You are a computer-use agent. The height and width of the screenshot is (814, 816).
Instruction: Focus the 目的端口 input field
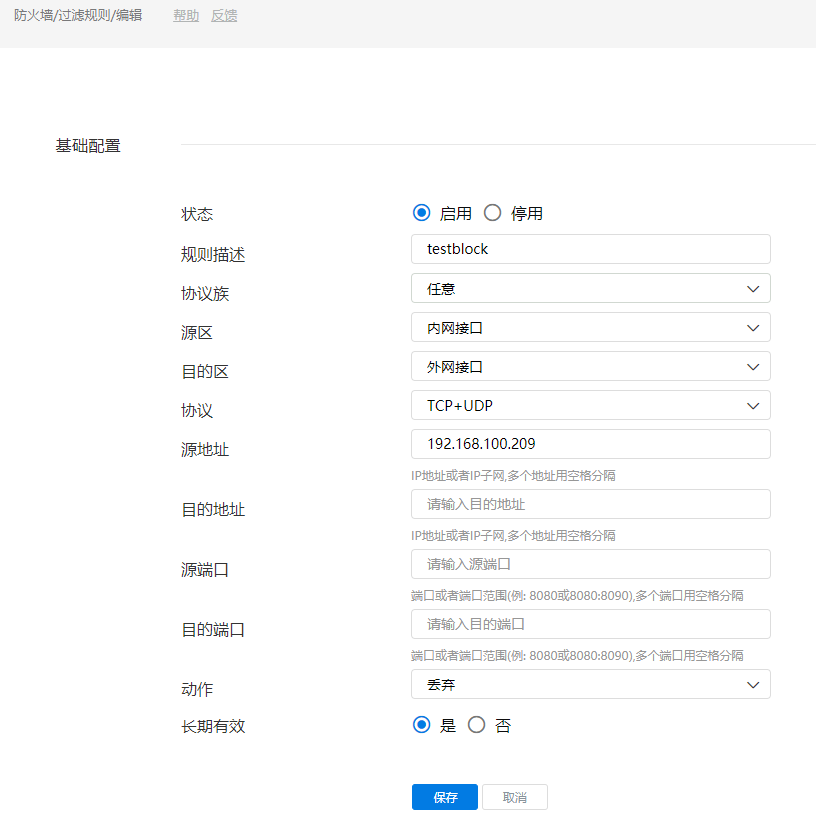tap(590, 624)
